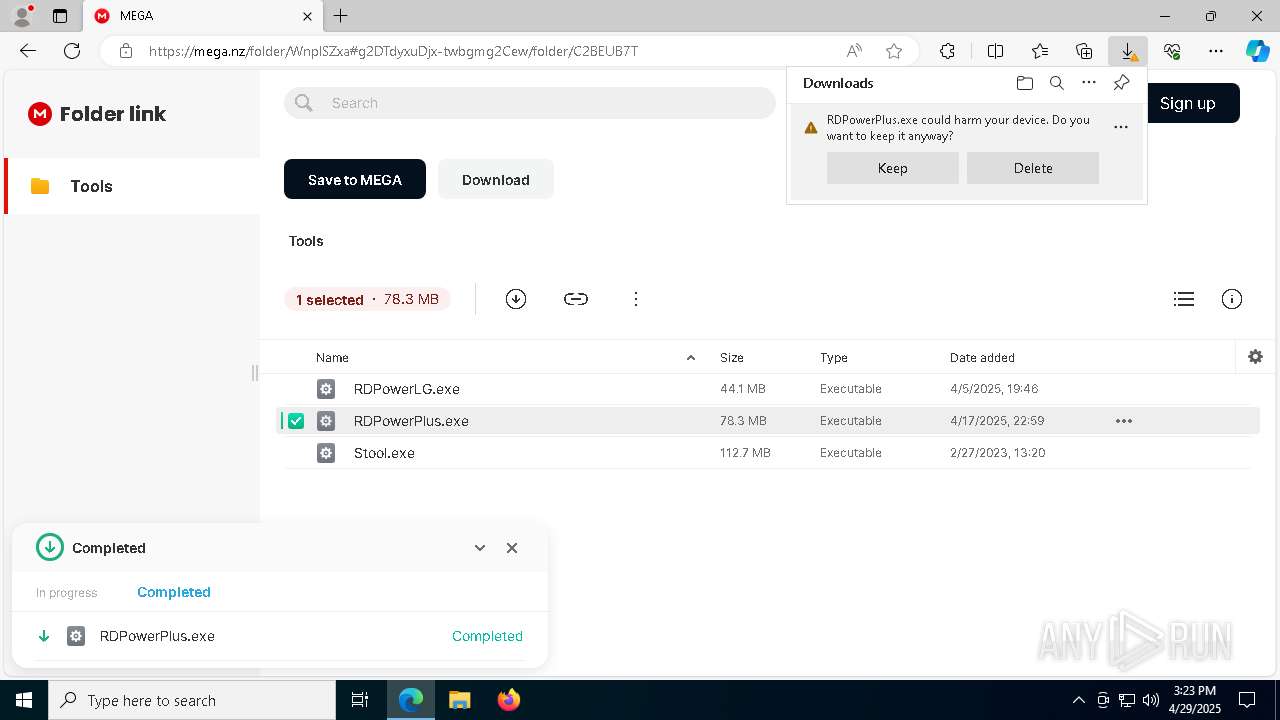Toggle Split screen icon
Screen dimensions: 1280x720
tap(996, 51)
